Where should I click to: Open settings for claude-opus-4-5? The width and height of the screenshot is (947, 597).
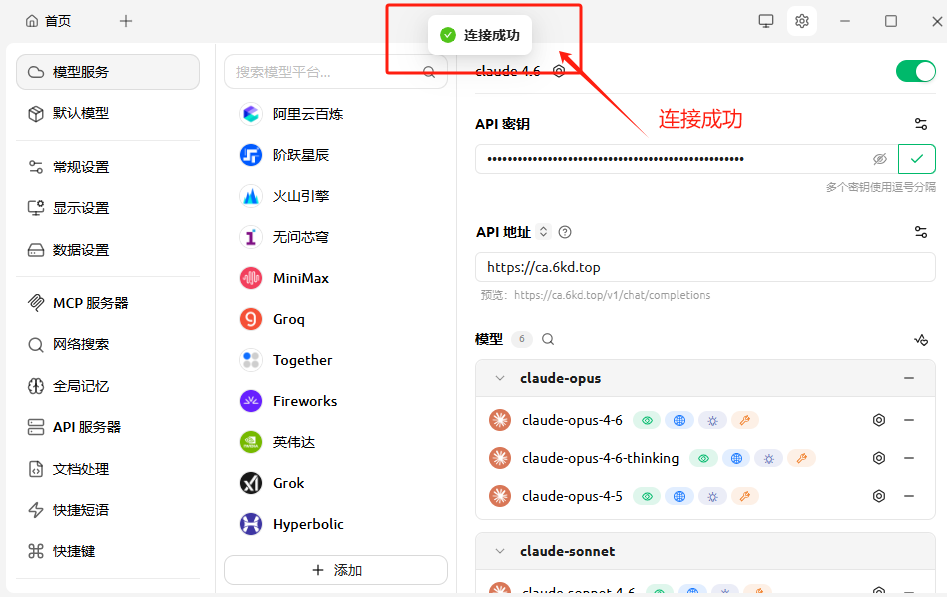click(x=879, y=496)
